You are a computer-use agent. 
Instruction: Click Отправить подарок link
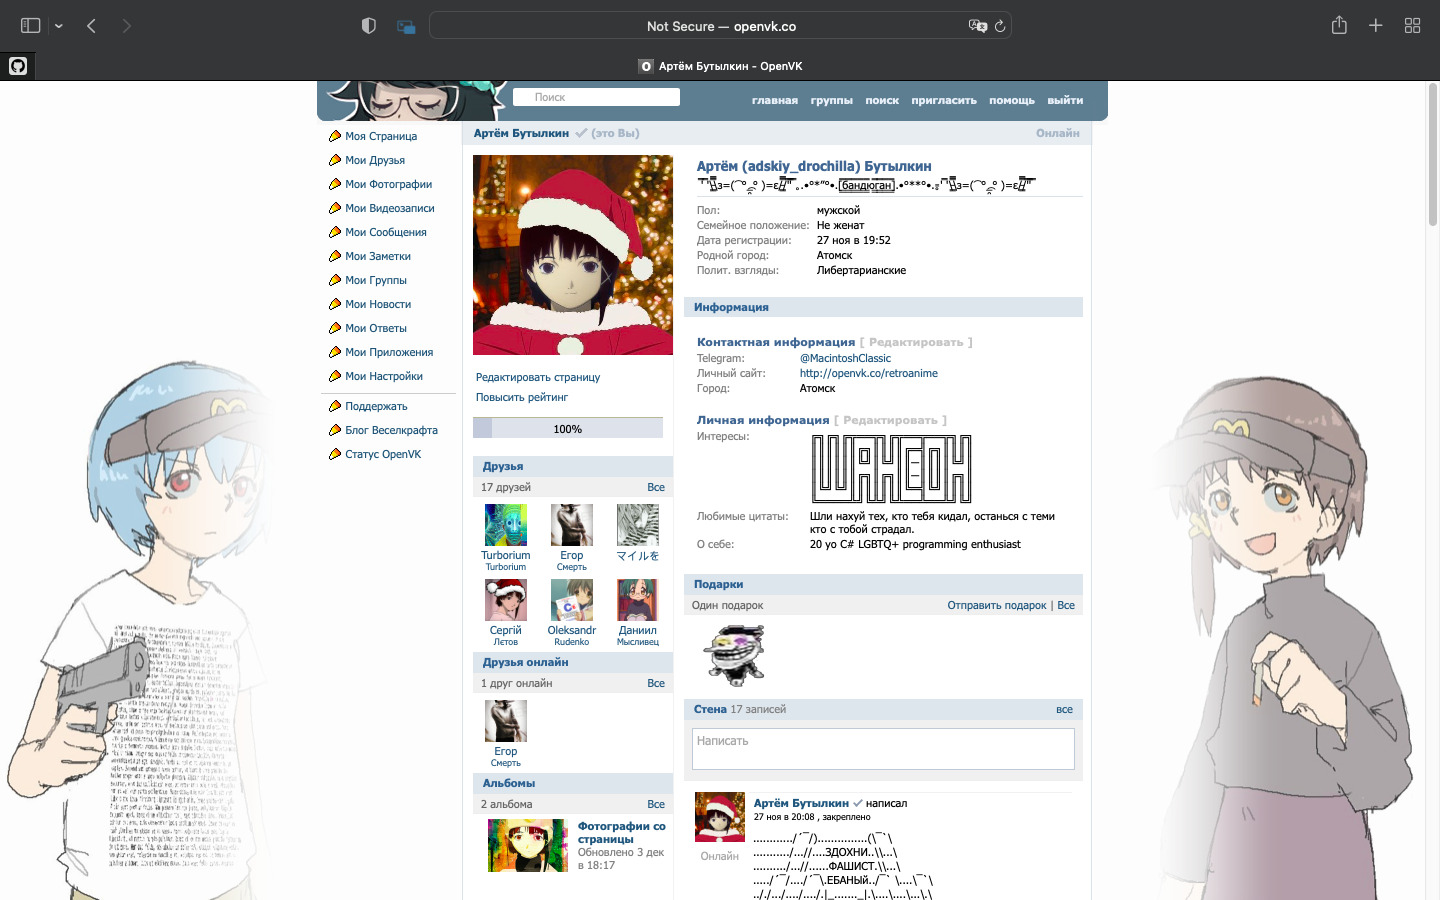click(x=996, y=605)
